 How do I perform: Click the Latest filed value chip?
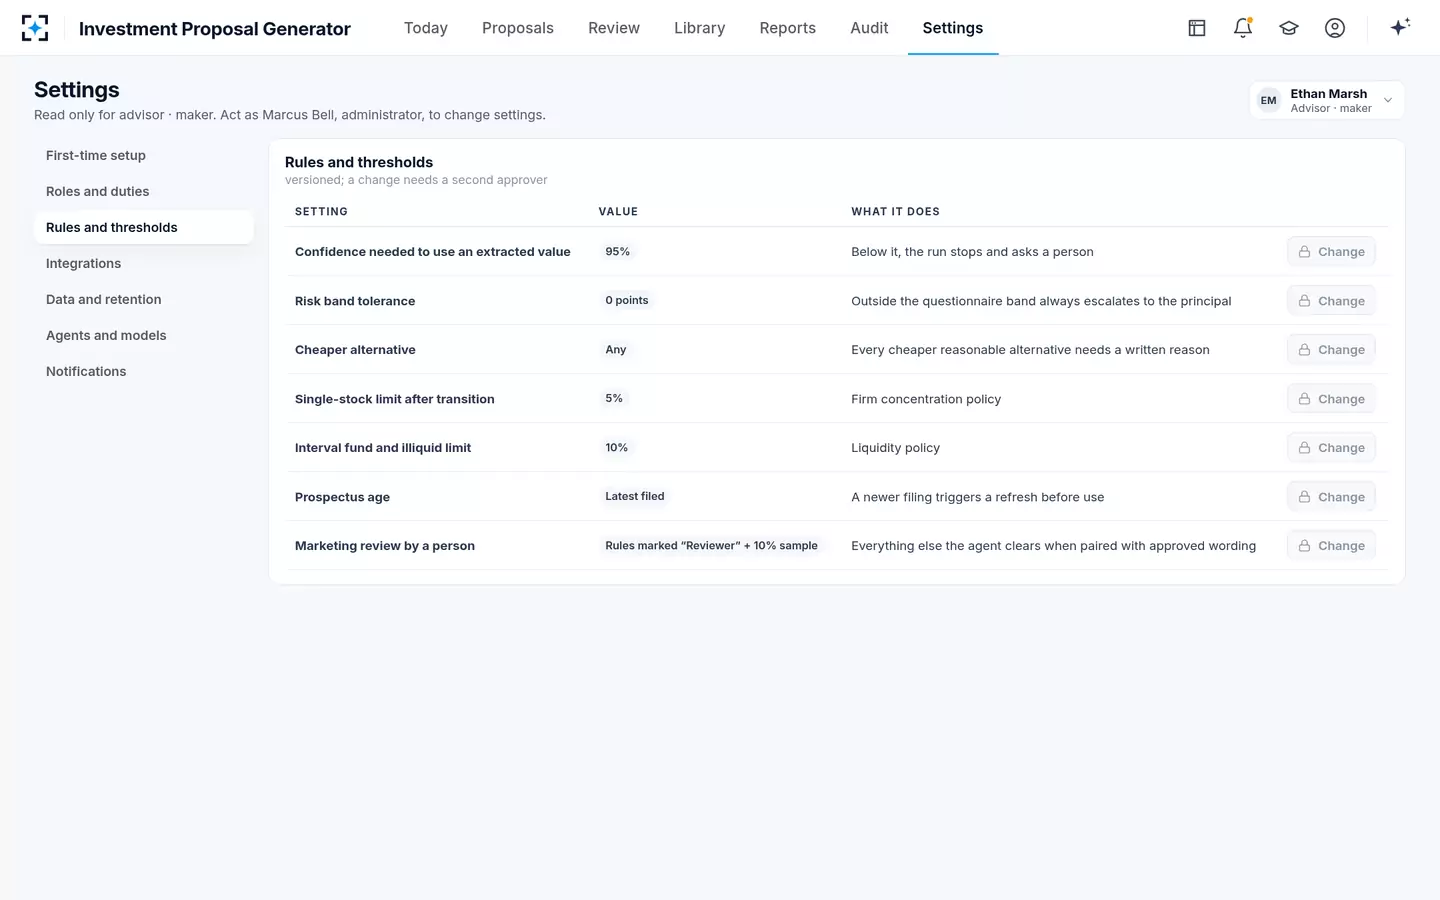635,496
